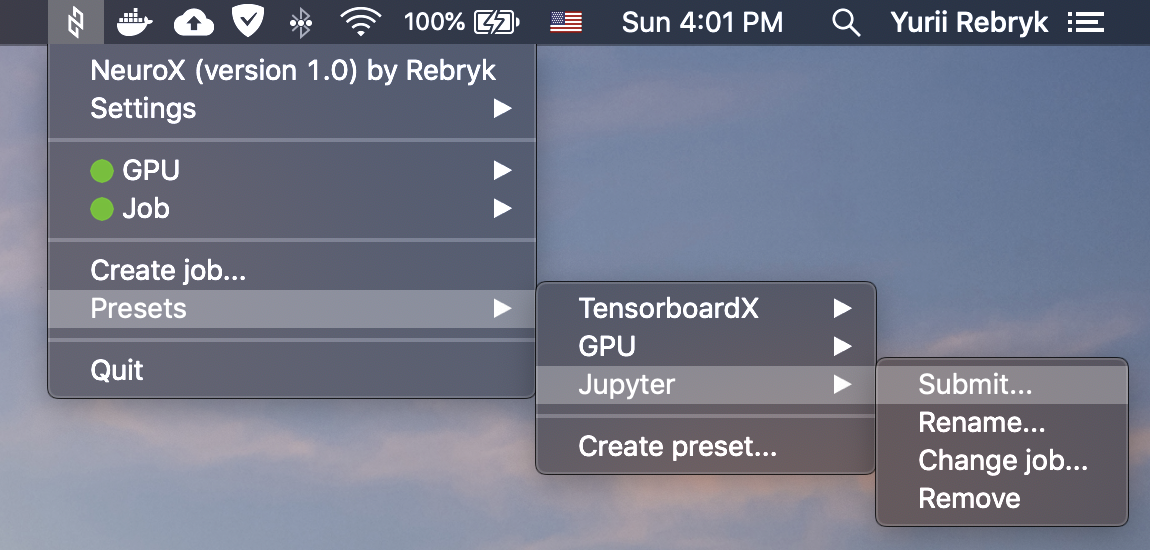Open the Docker whale menu bar icon
The image size is (1150, 550).
(135, 23)
